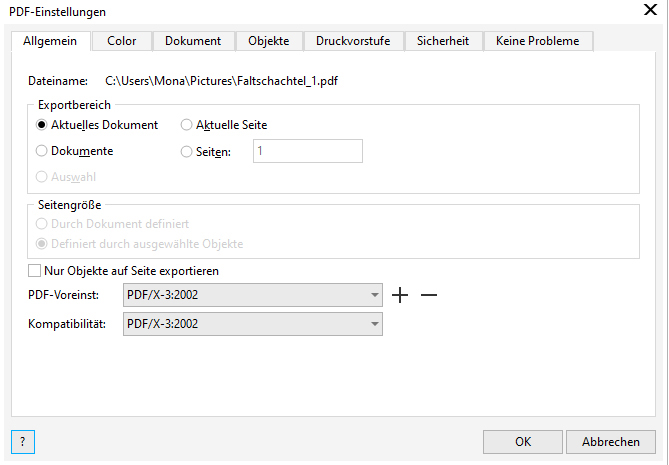This screenshot has height=465, width=669.
Task: Go to the Objekte tab
Action: (268, 41)
